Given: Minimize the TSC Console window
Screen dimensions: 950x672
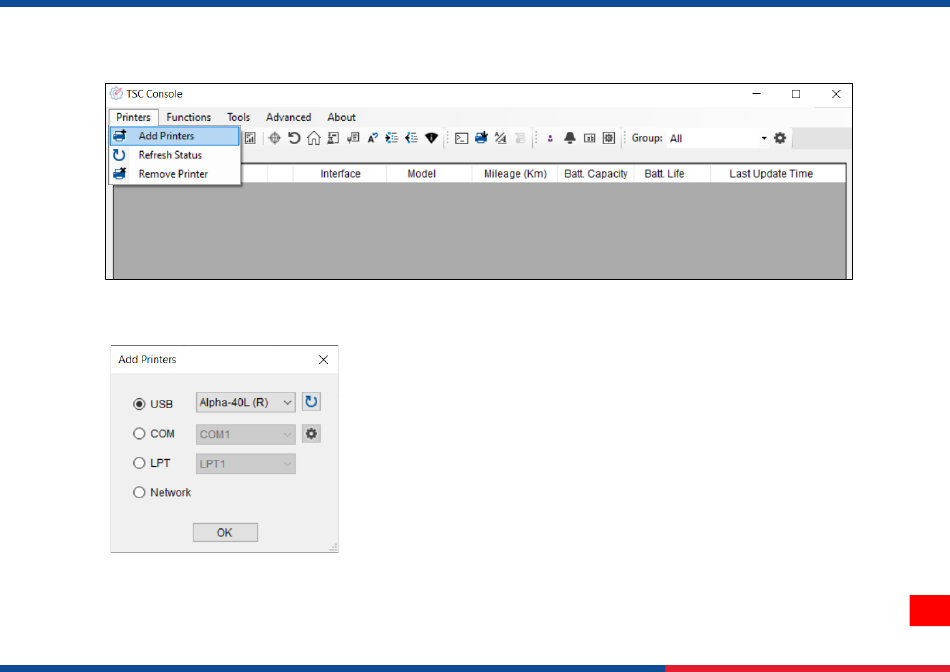Looking at the screenshot, I should coord(757,94).
